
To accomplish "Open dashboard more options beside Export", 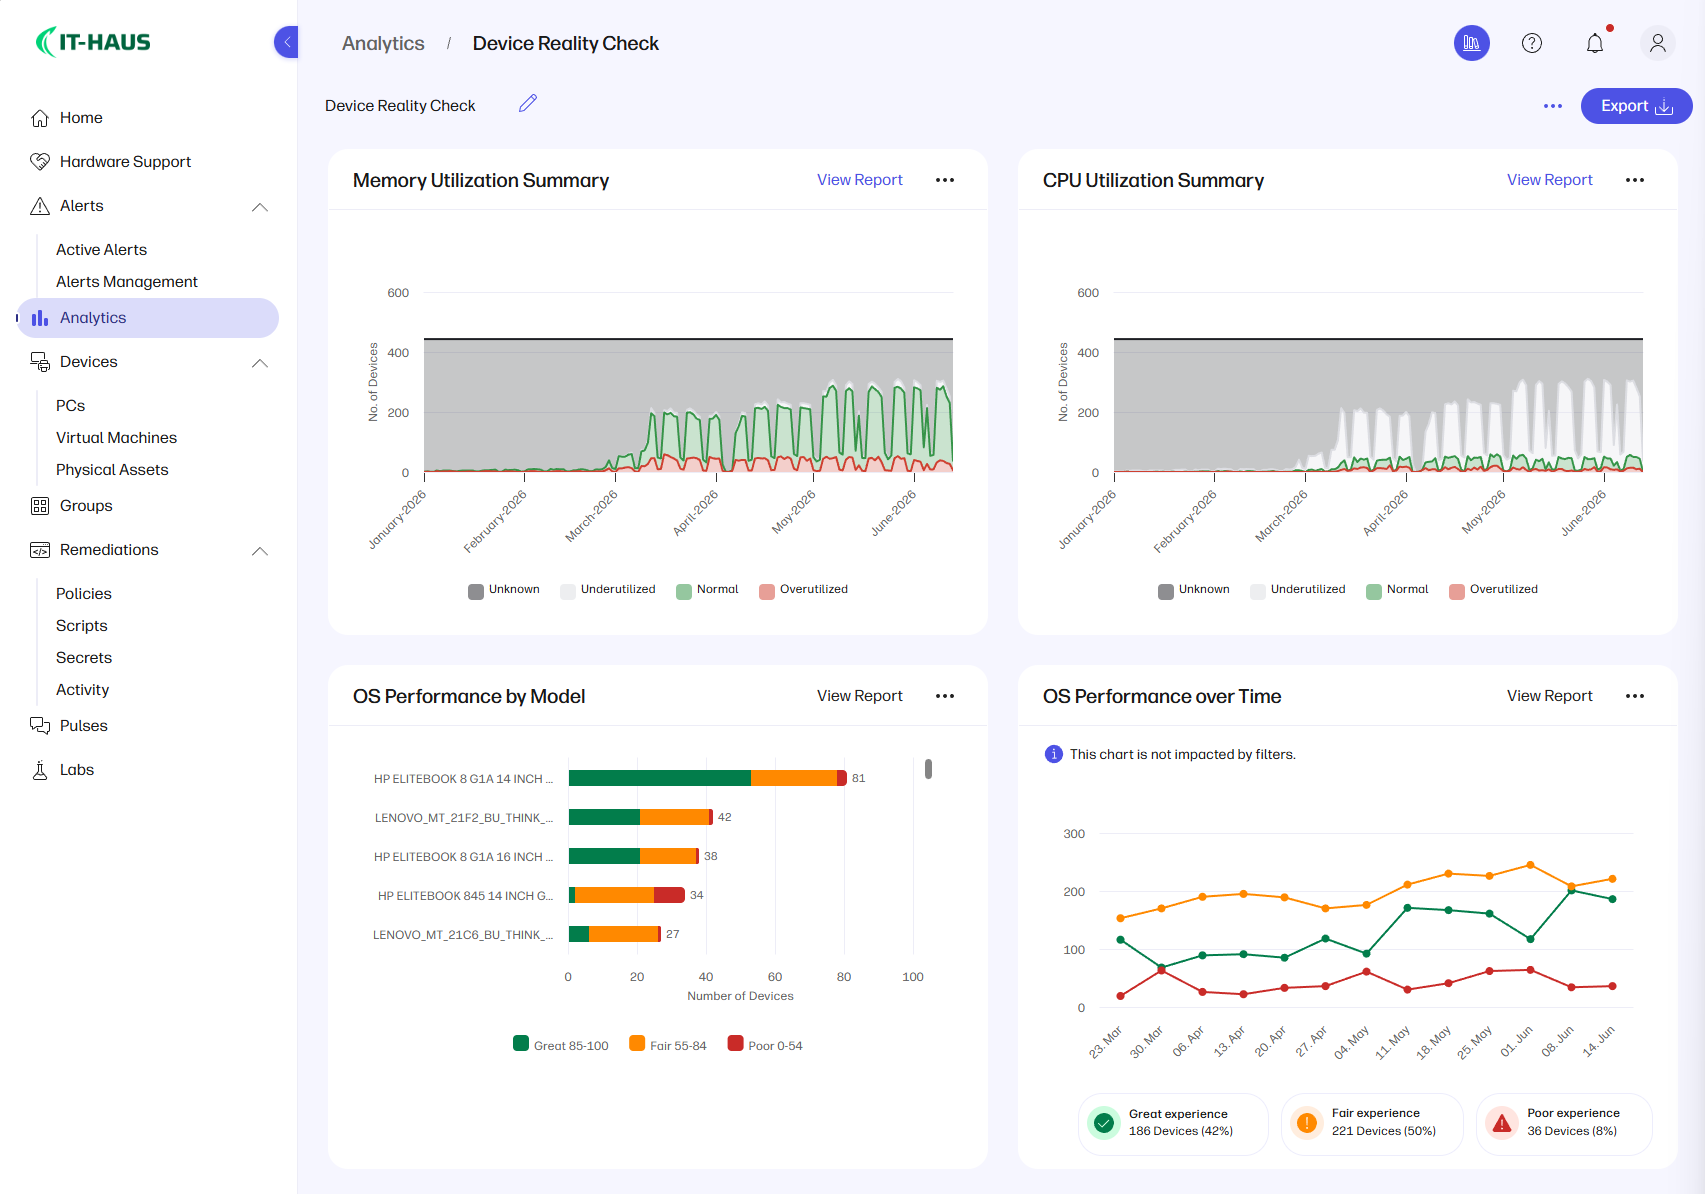I will pos(1552,106).
